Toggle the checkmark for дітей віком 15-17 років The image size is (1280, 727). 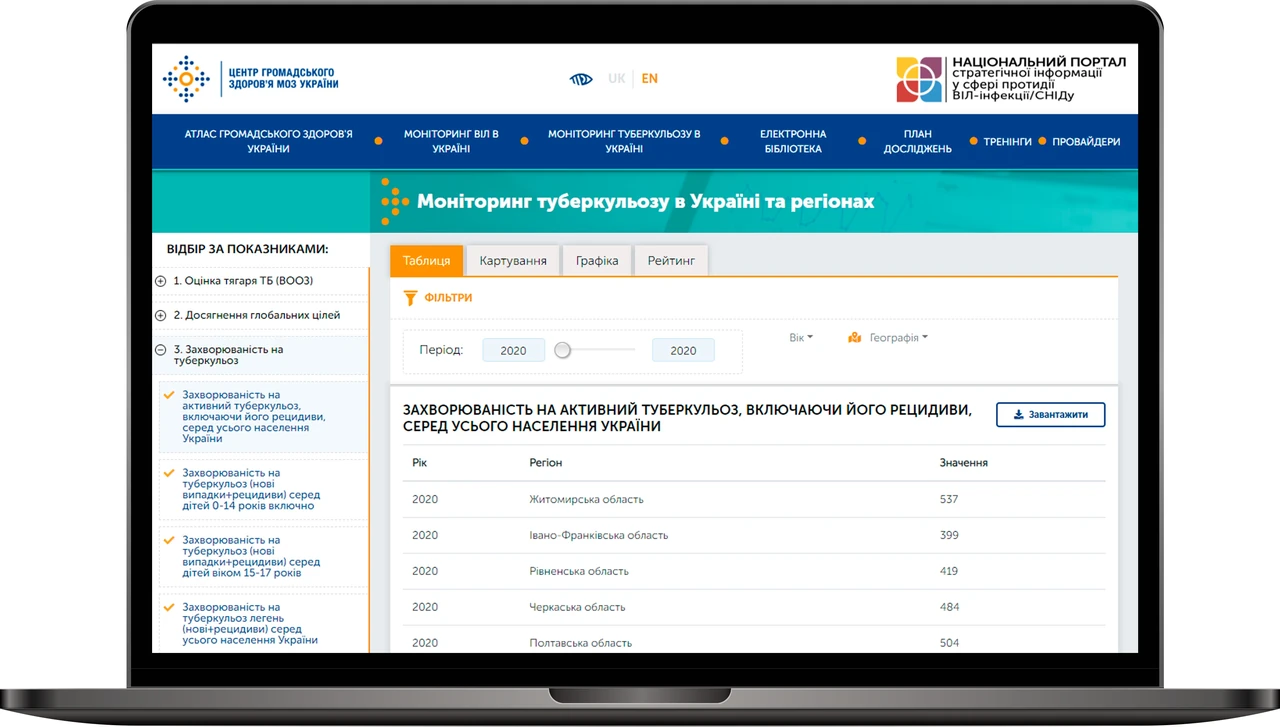pyautogui.click(x=168, y=540)
